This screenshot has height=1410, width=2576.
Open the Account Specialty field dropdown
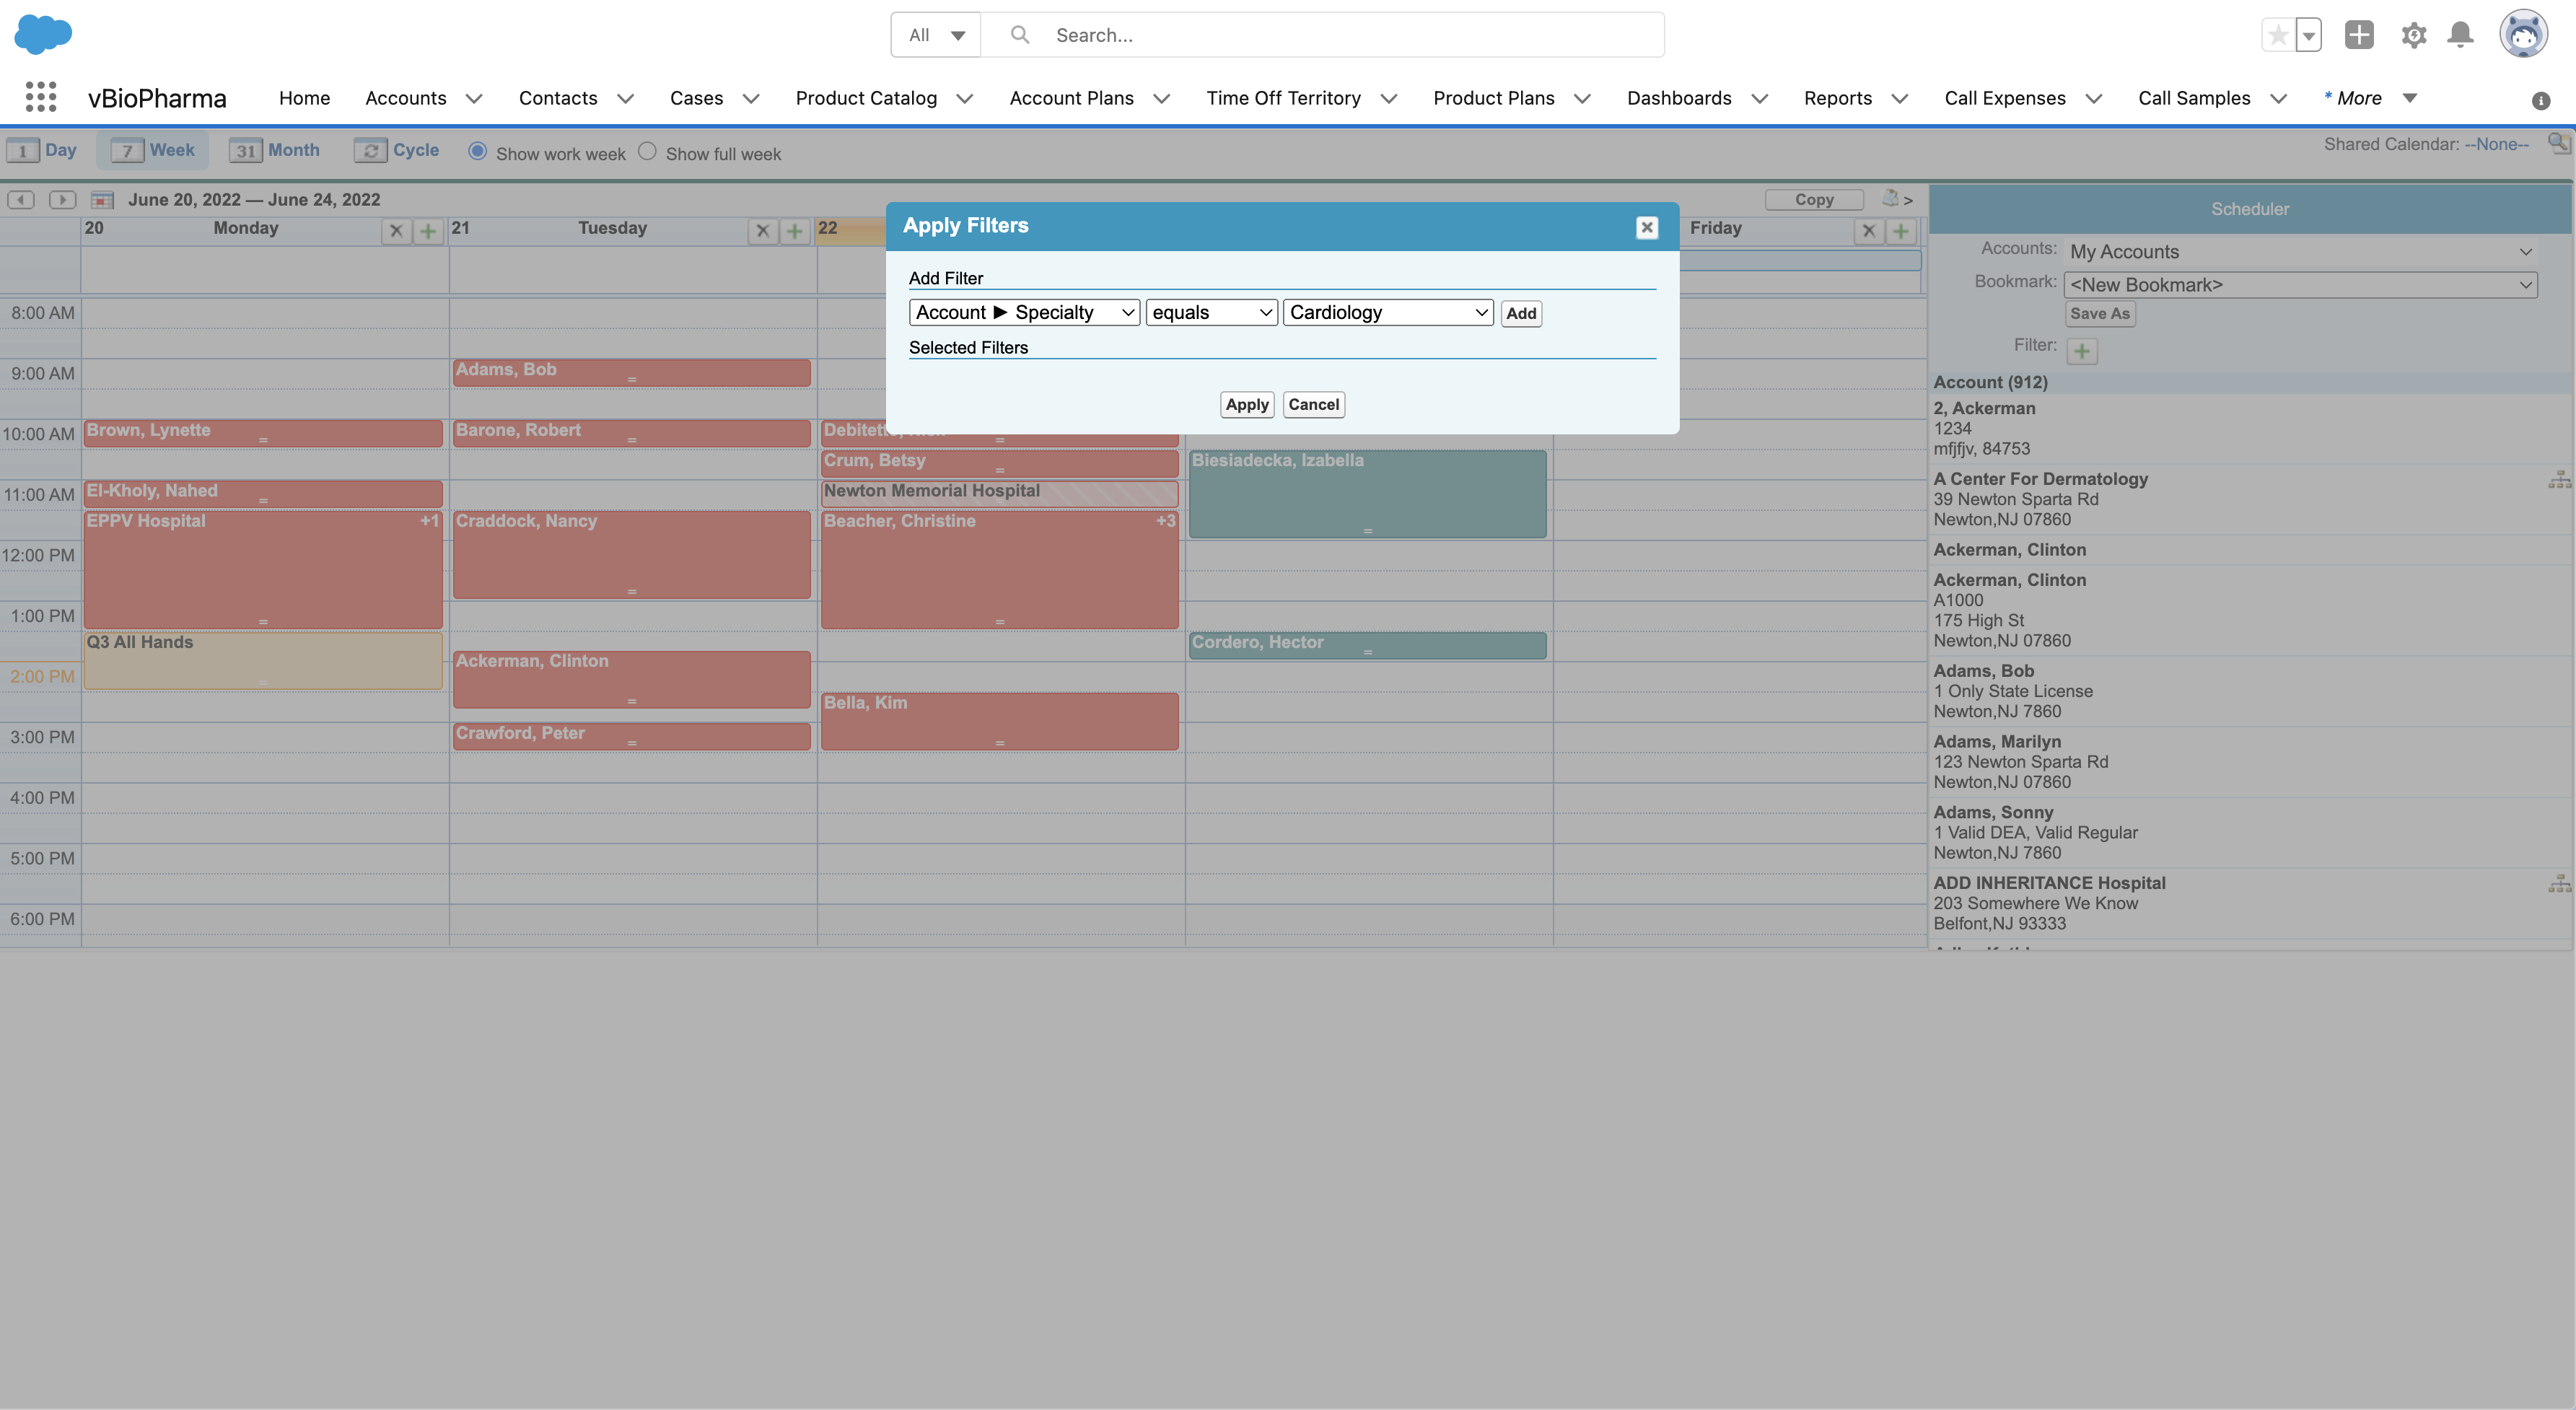point(1024,313)
